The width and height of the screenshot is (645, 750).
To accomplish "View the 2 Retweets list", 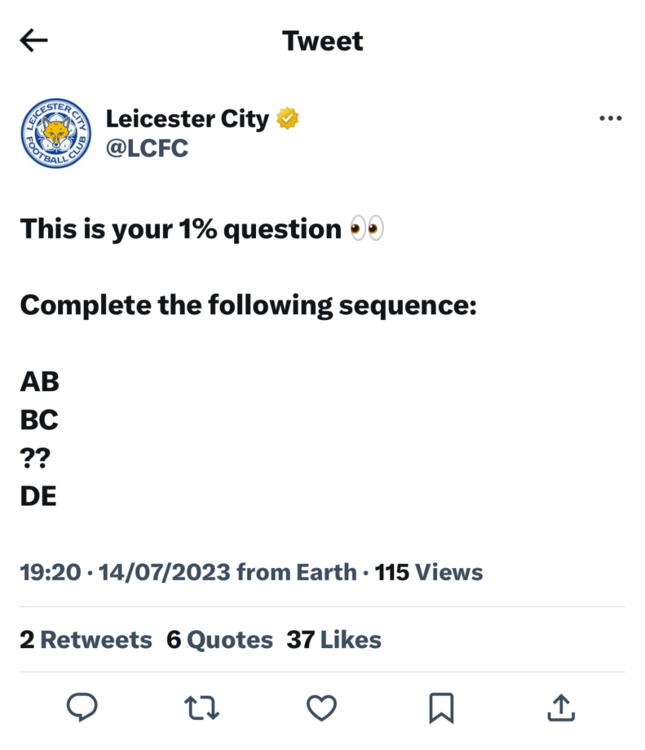I will coord(86,640).
